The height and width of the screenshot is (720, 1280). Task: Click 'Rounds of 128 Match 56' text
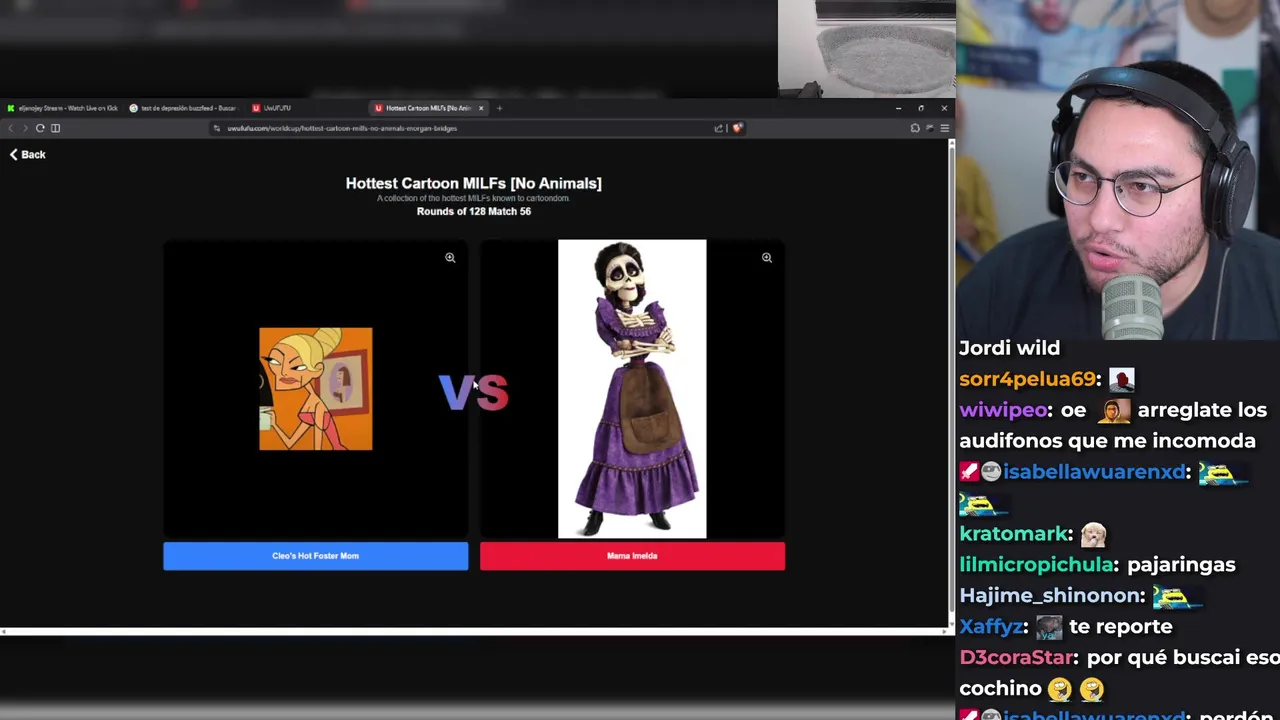coord(474,212)
